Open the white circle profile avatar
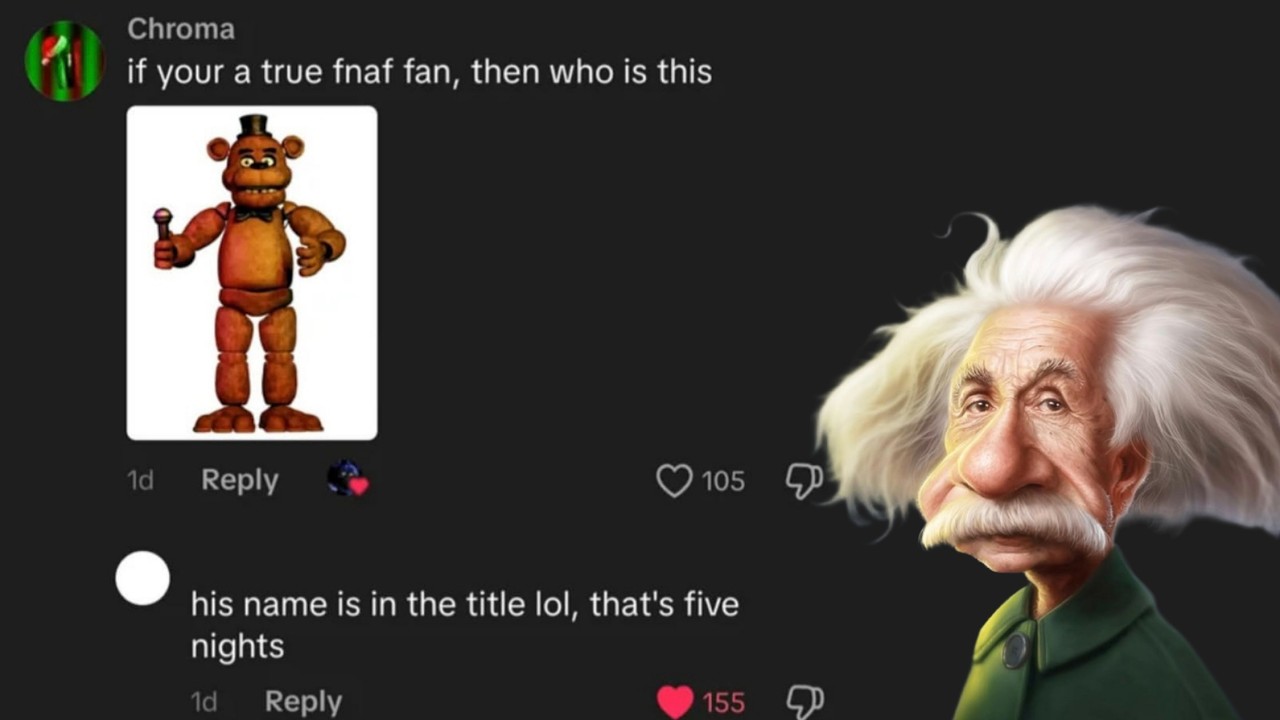Image resolution: width=1280 pixels, height=720 pixels. point(143,578)
